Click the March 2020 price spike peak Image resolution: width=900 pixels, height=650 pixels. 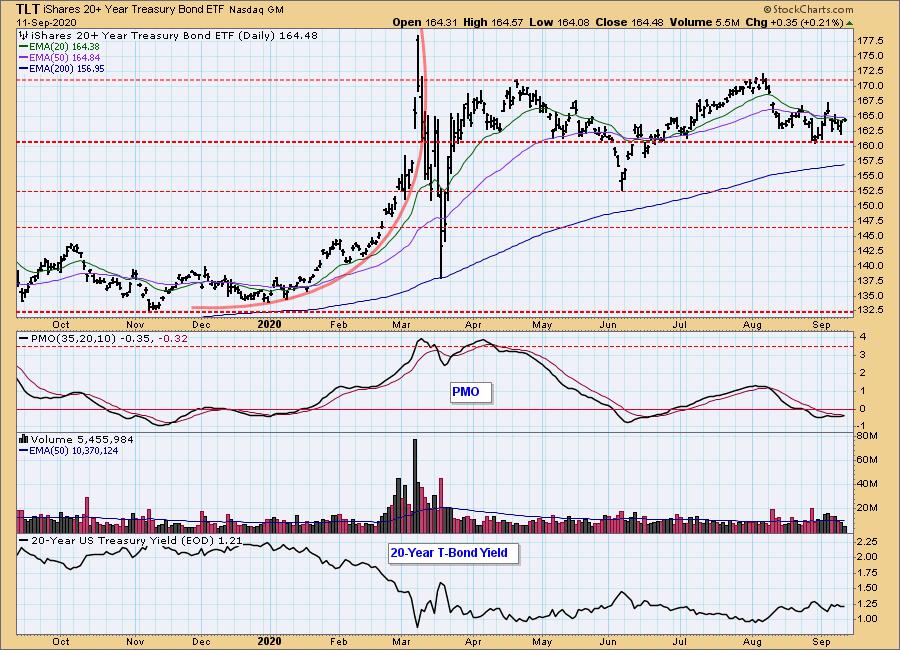tap(418, 37)
